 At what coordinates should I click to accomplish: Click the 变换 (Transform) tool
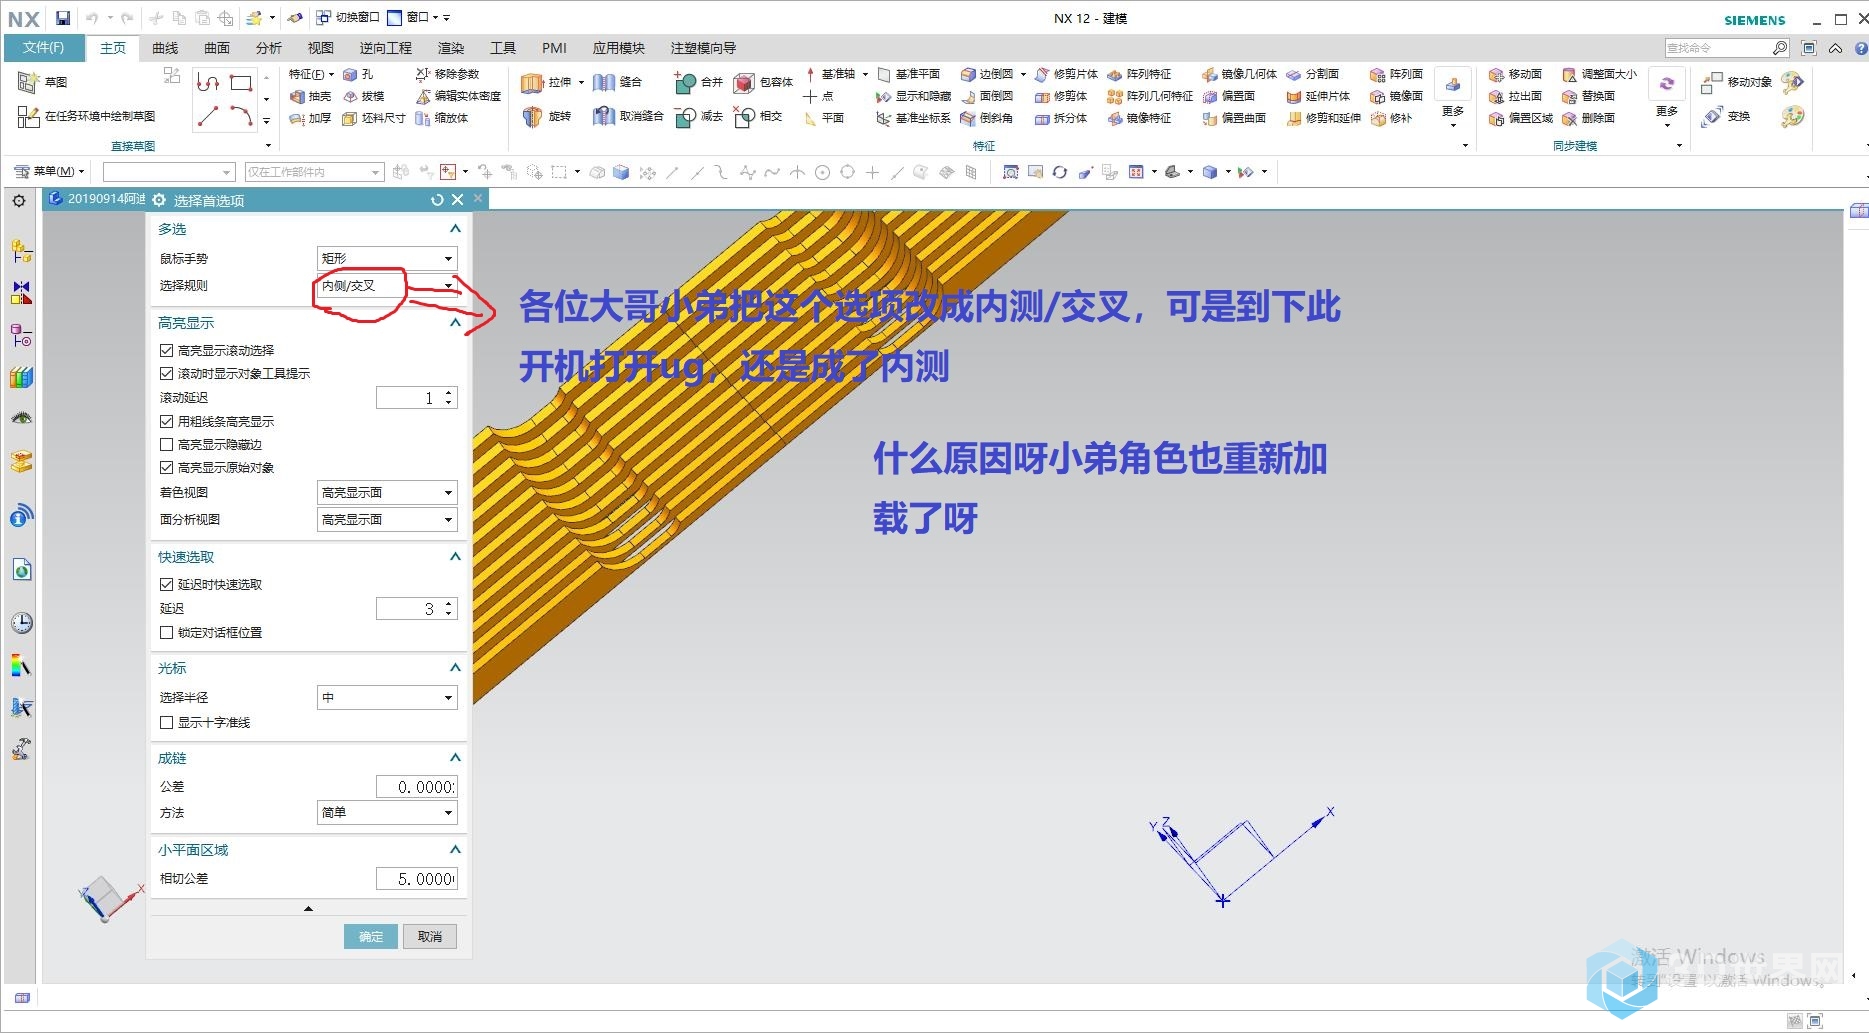pos(1727,116)
